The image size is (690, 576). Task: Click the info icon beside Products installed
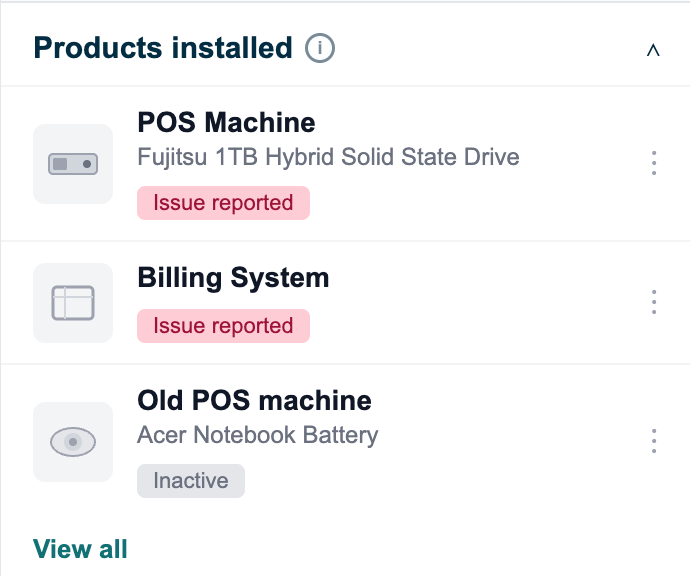pos(320,48)
